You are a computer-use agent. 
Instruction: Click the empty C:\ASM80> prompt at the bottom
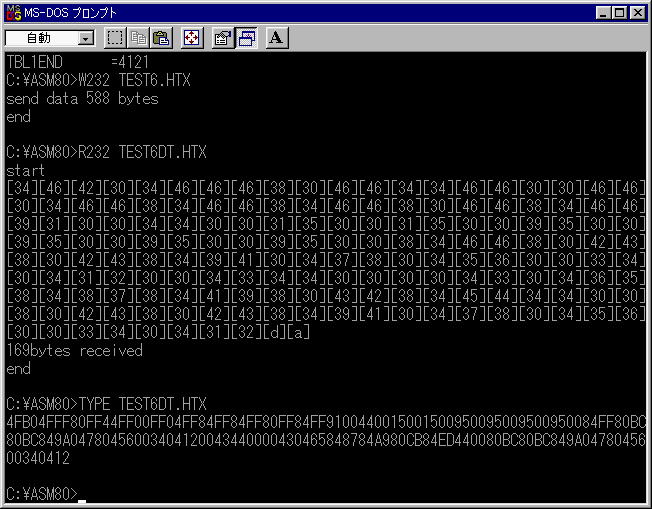coord(42,494)
